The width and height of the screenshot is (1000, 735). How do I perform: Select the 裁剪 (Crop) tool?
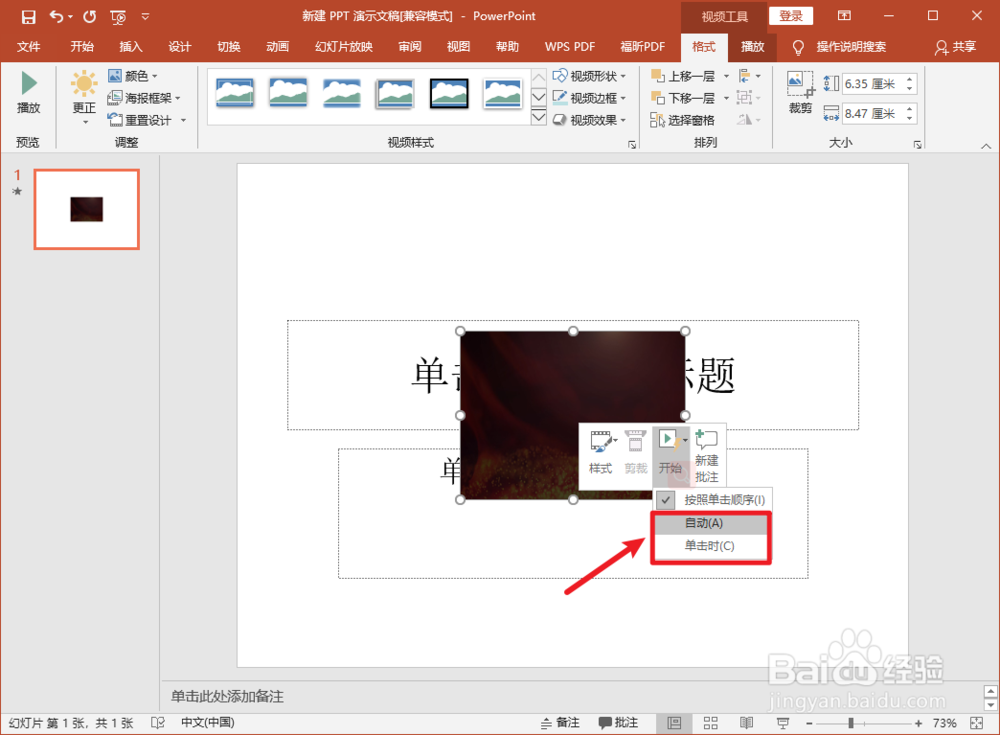pyautogui.click(x=799, y=90)
